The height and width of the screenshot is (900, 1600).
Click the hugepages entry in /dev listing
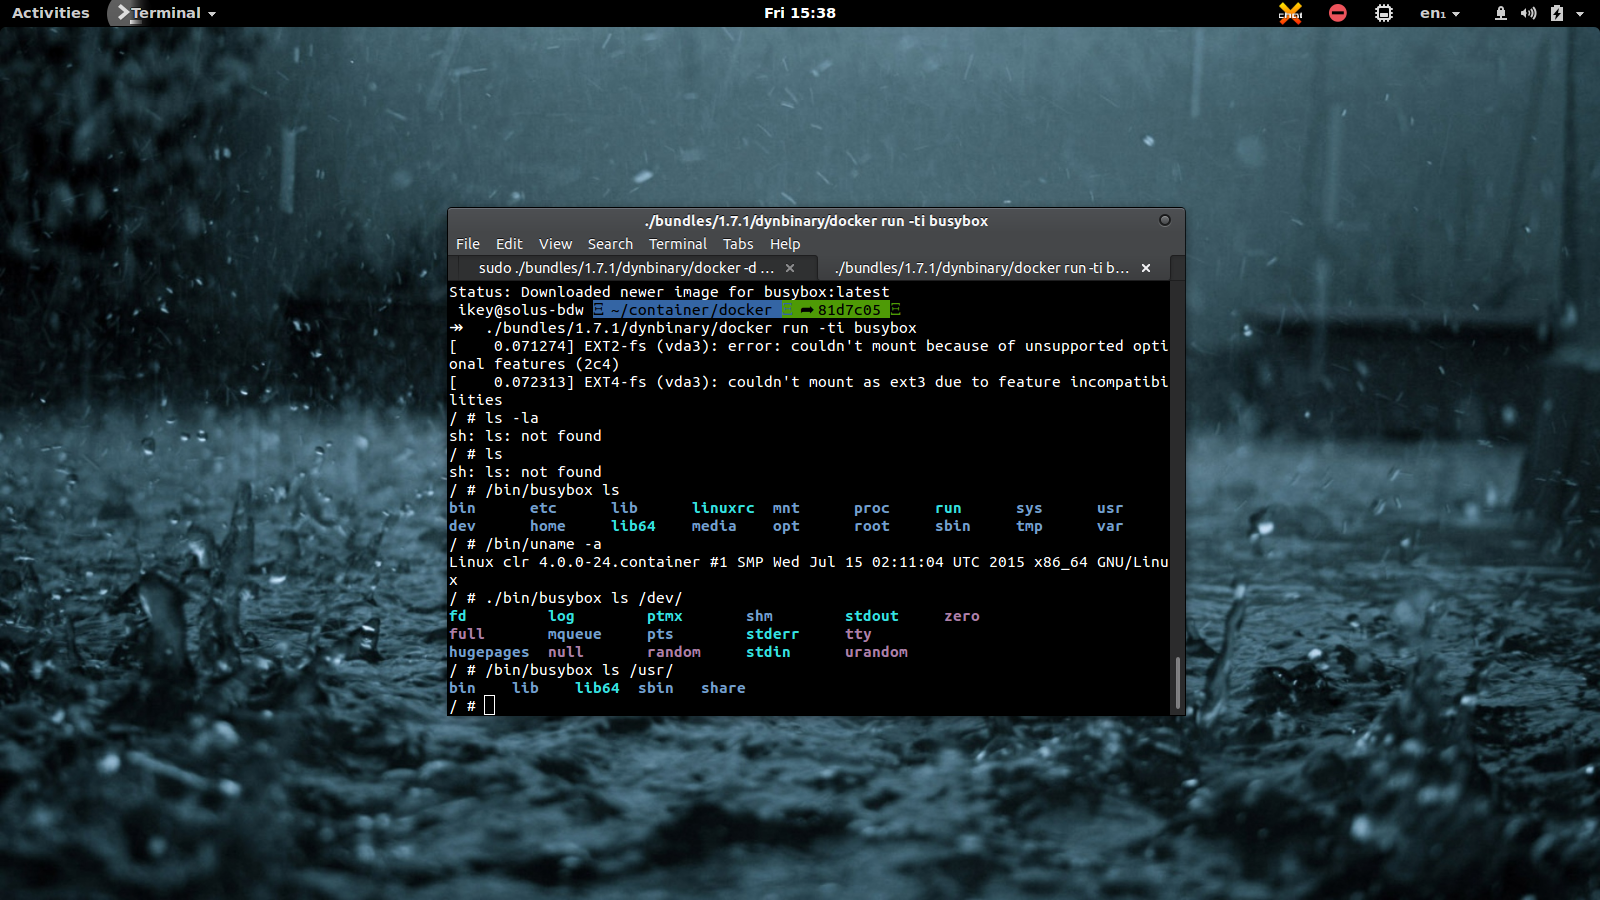(x=489, y=652)
